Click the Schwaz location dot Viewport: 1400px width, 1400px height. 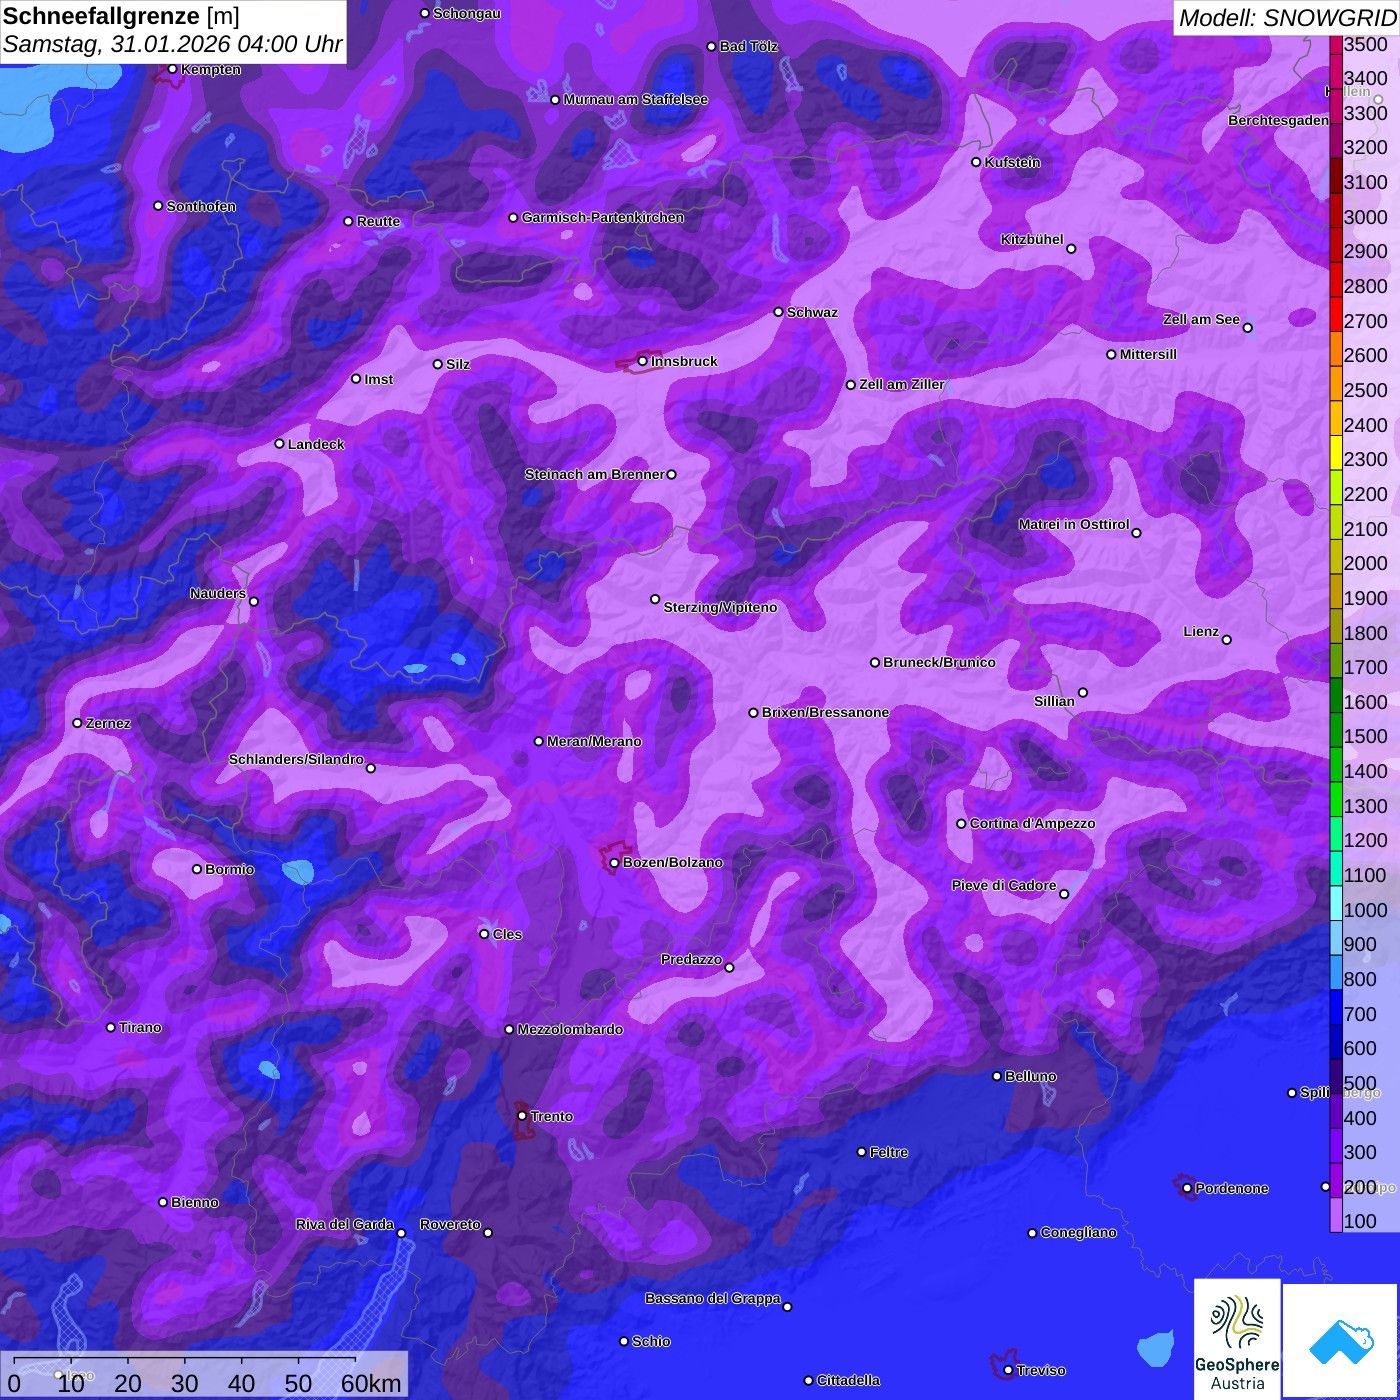pyautogui.click(x=779, y=312)
